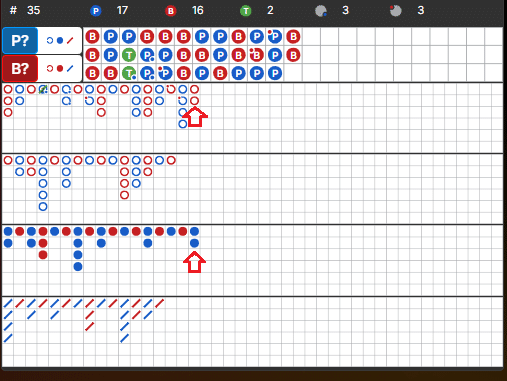Click bottom circle of big eye road's four-deep red column
The height and width of the screenshot is (381, 507).
[124, 195]
